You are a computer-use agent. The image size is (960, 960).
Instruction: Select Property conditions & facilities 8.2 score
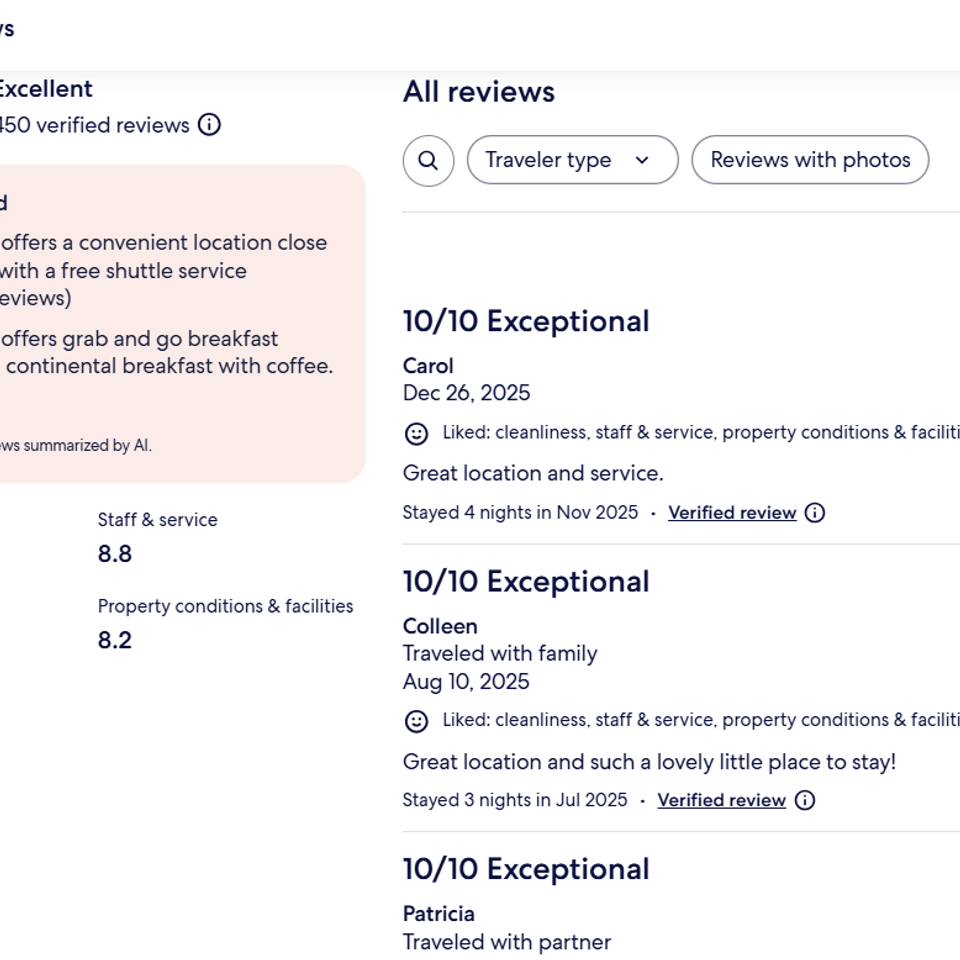(115, 640)
